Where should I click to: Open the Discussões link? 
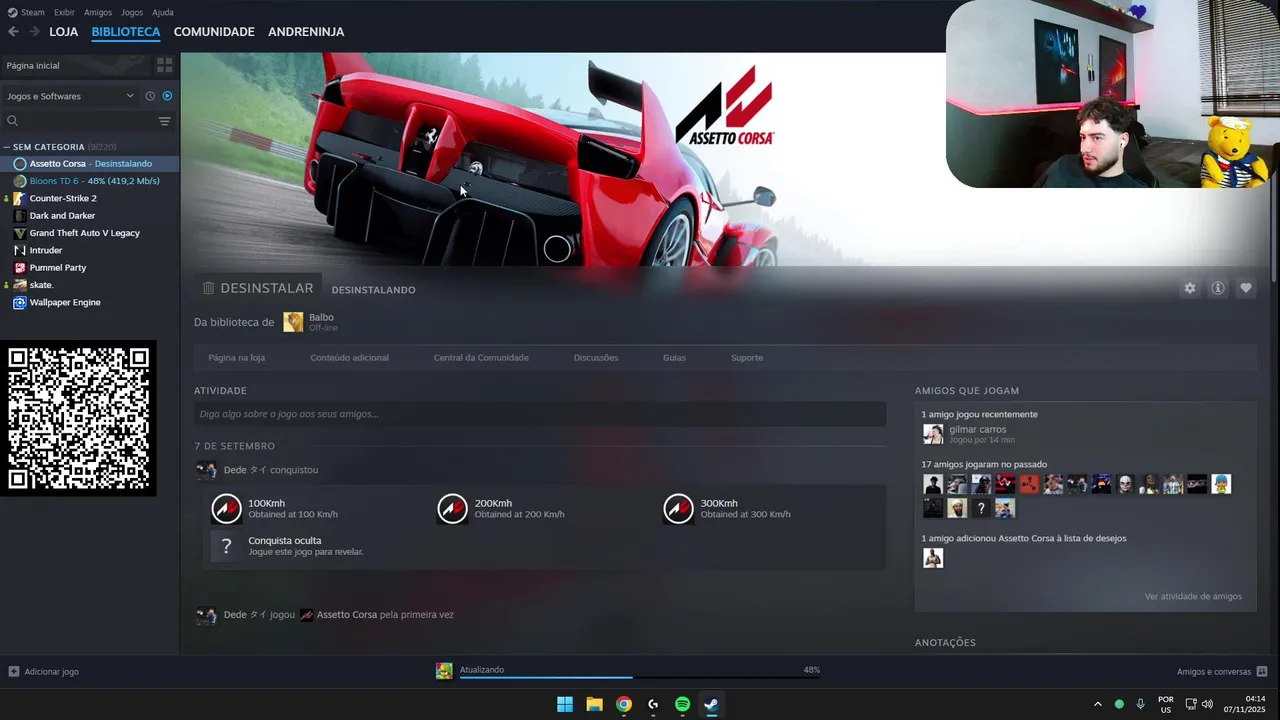596,357
